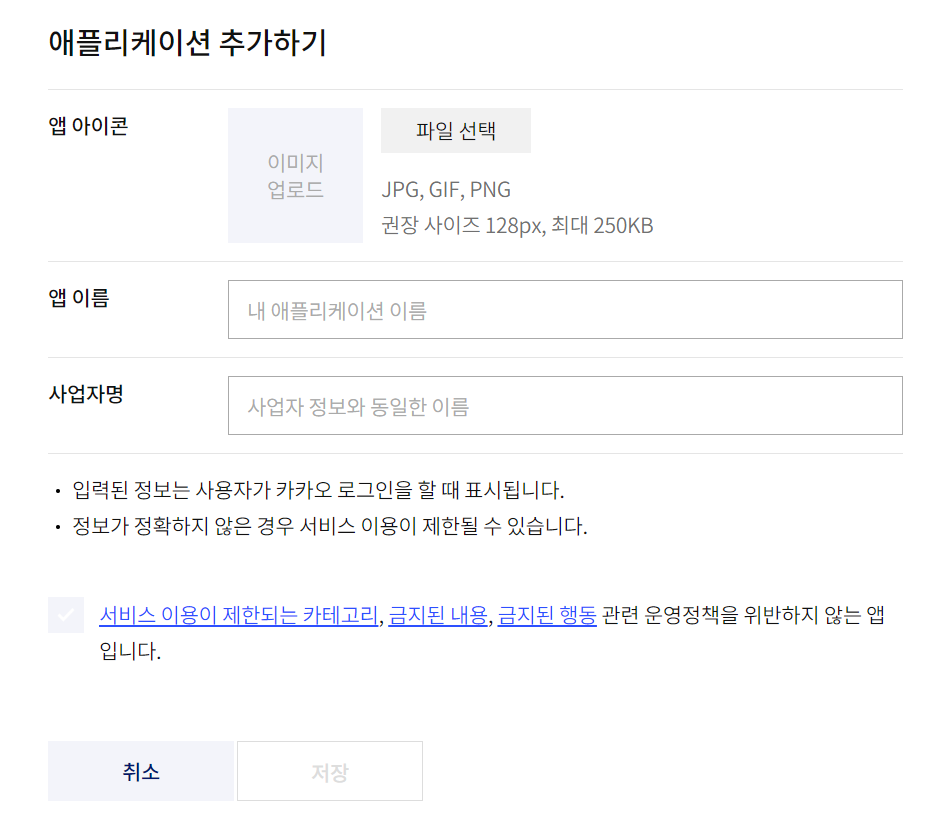
Task: Click the 내 애플리케이션 이름 placeholder field
Action: coord(565,309)
